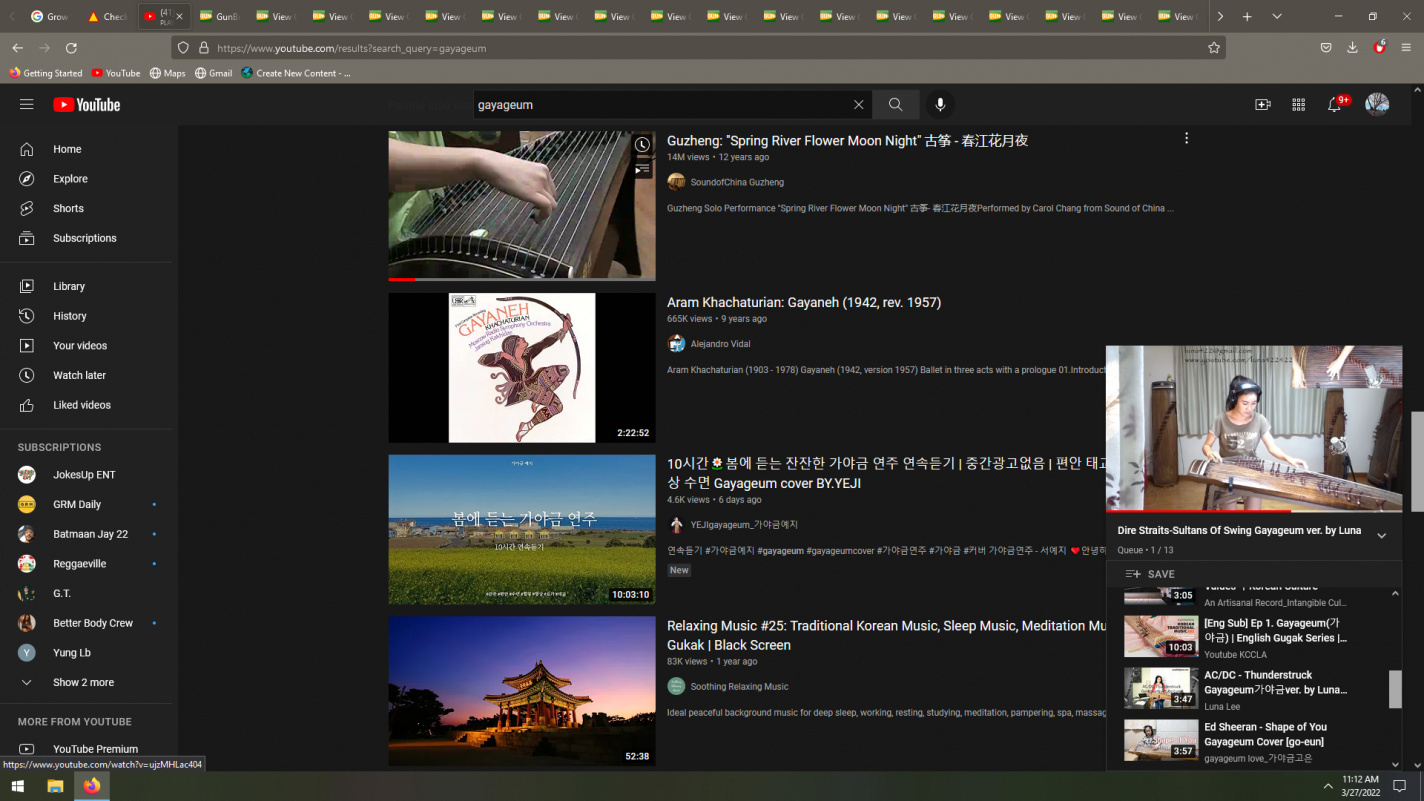1424x801 pixels.
Task: Open the YouTube hamburger guide menu
Action: point(27,104)
